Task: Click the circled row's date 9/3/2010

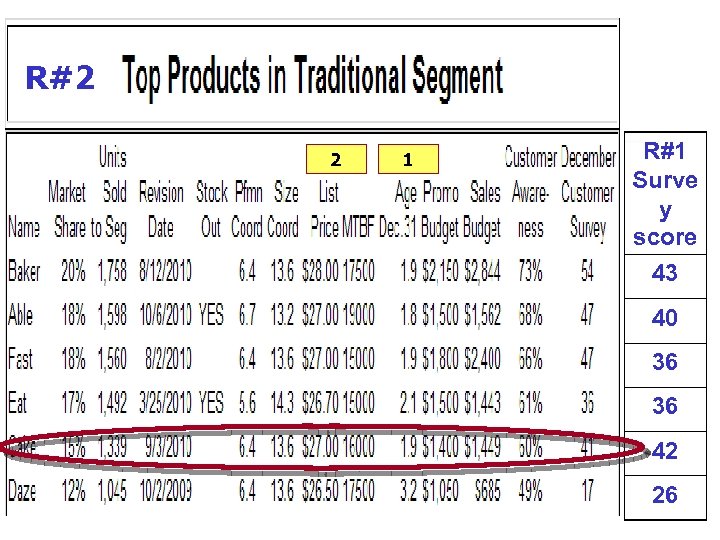Action: click(x=169, y=447)
